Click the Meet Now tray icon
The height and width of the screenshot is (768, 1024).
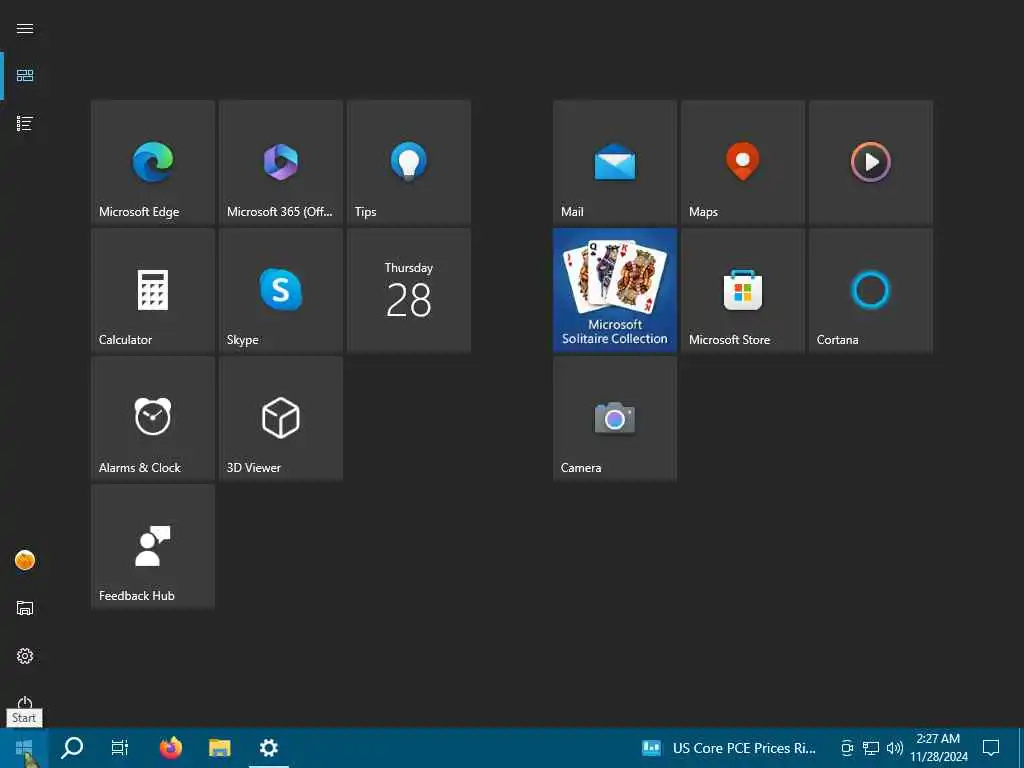pyautogui.click(x=847, y=748)
